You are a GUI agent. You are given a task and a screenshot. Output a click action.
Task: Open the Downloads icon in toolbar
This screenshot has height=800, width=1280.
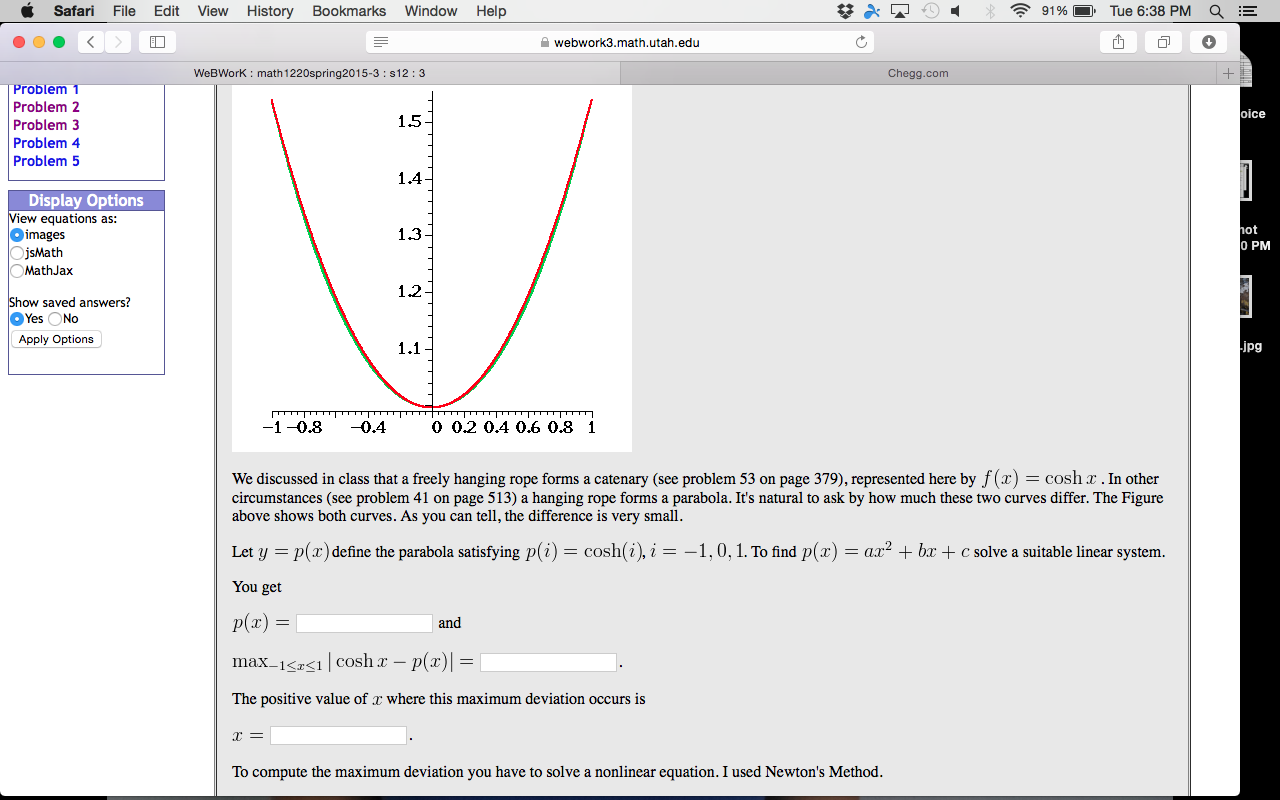coord(1208,42)
